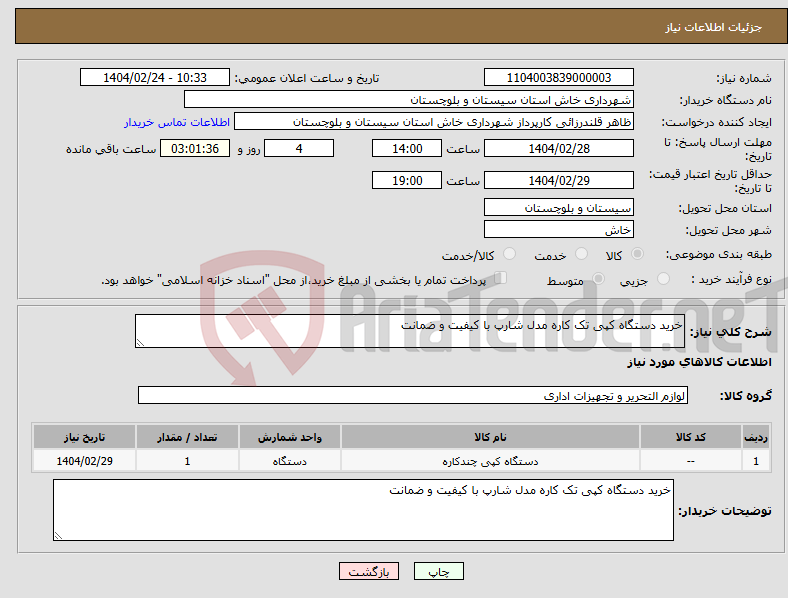Screen dimensions: 788x598
Task: Click the گروه کالا field
Action: click(413, 395)
